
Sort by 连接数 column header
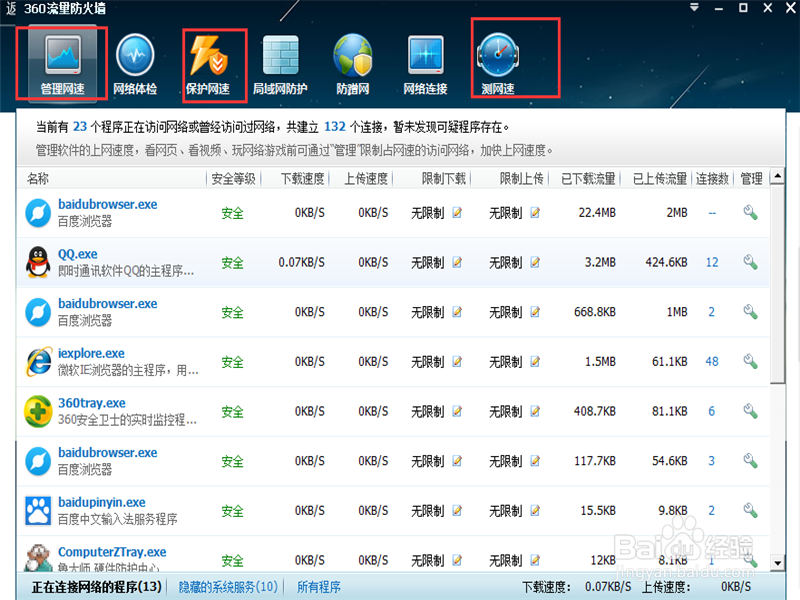(712, 179)
